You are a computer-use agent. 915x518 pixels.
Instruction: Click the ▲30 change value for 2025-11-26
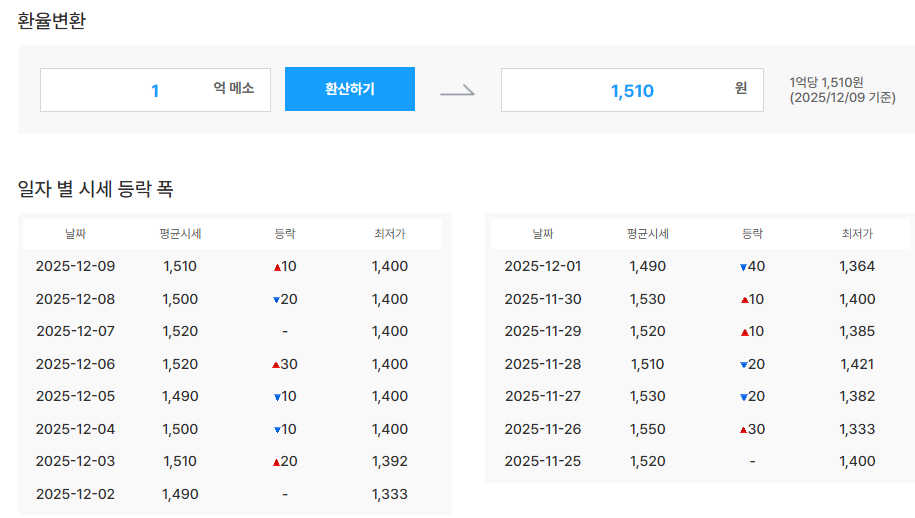click(752, 429)
